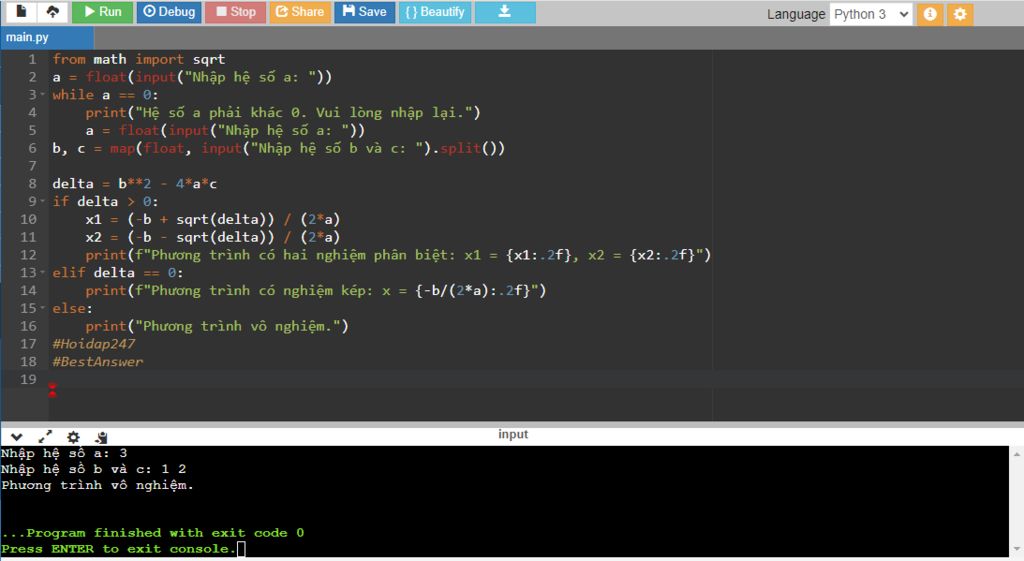Open the Language dropdown showing Python 3

[871, 14]
